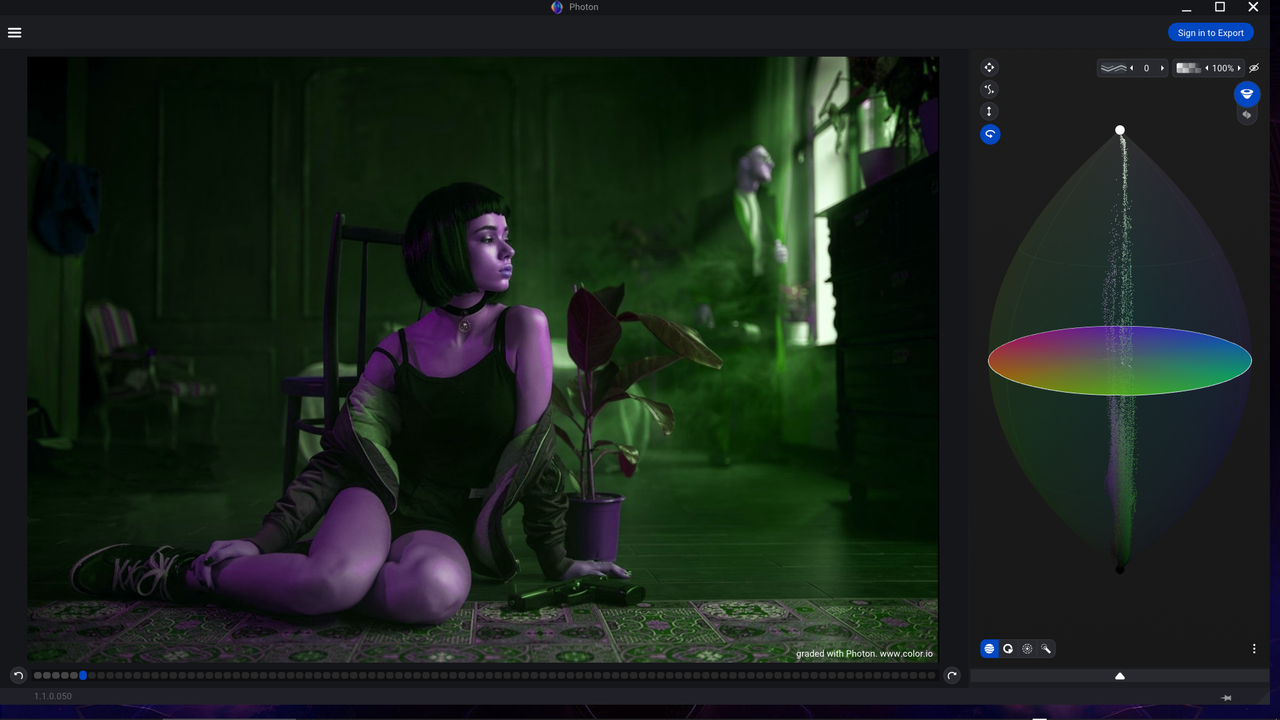The height and width of the screenshot is (720, 1280).
Task: Select the blue active history step marker
Action: (83, 676)
